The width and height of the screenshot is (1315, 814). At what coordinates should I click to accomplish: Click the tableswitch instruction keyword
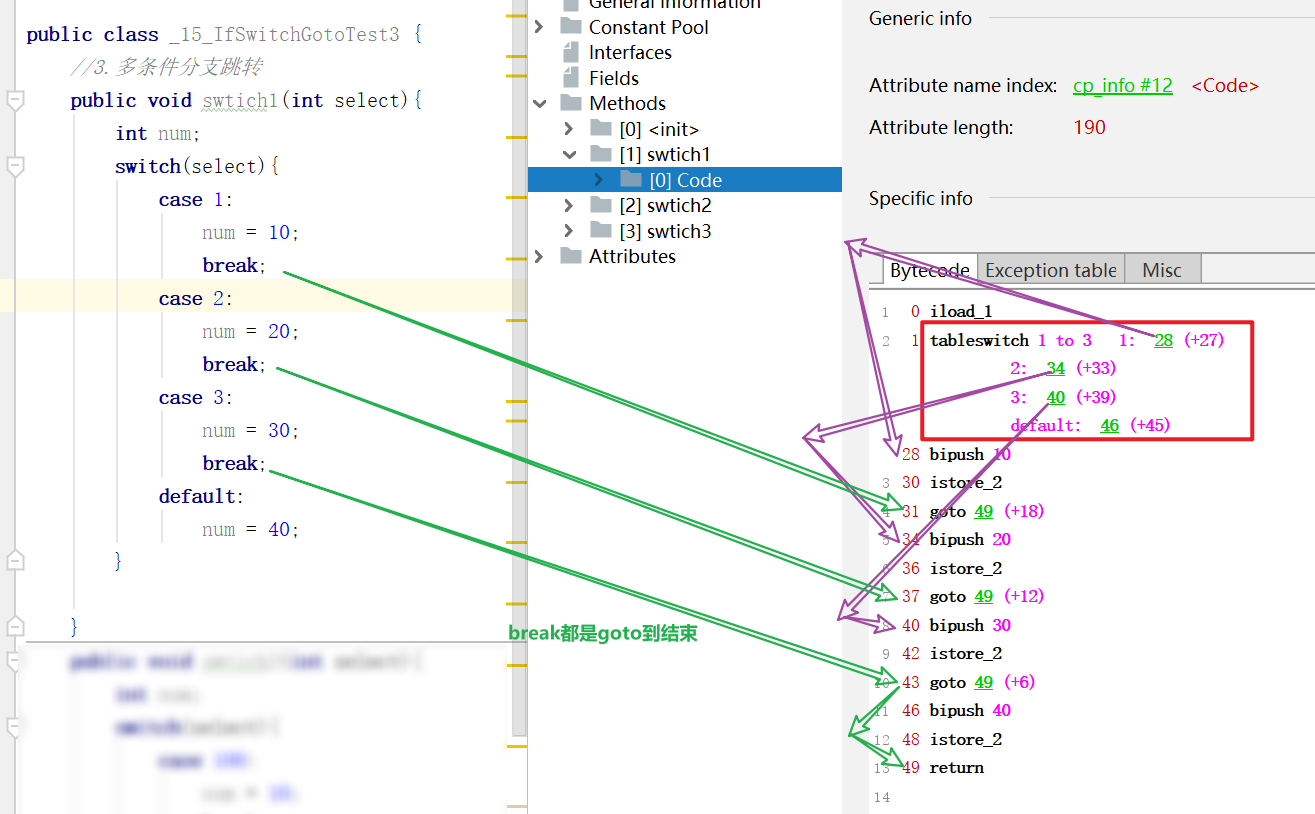point(979,340)
